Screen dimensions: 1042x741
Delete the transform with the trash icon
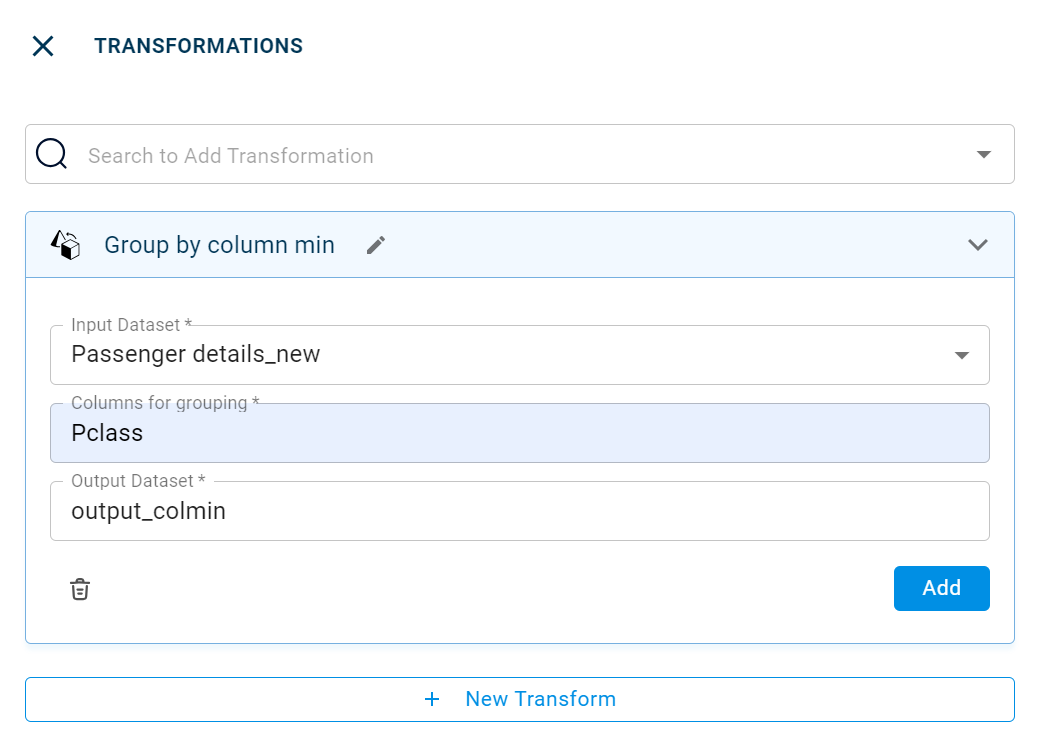click(x=80, y=589)
